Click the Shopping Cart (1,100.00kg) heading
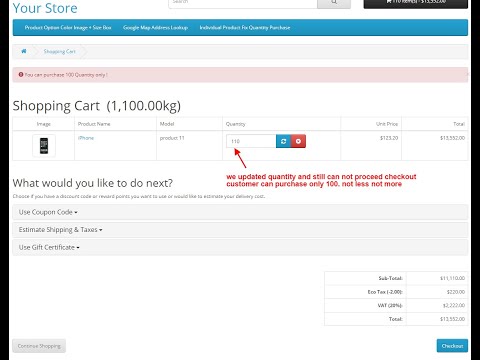 coord(97,106)
